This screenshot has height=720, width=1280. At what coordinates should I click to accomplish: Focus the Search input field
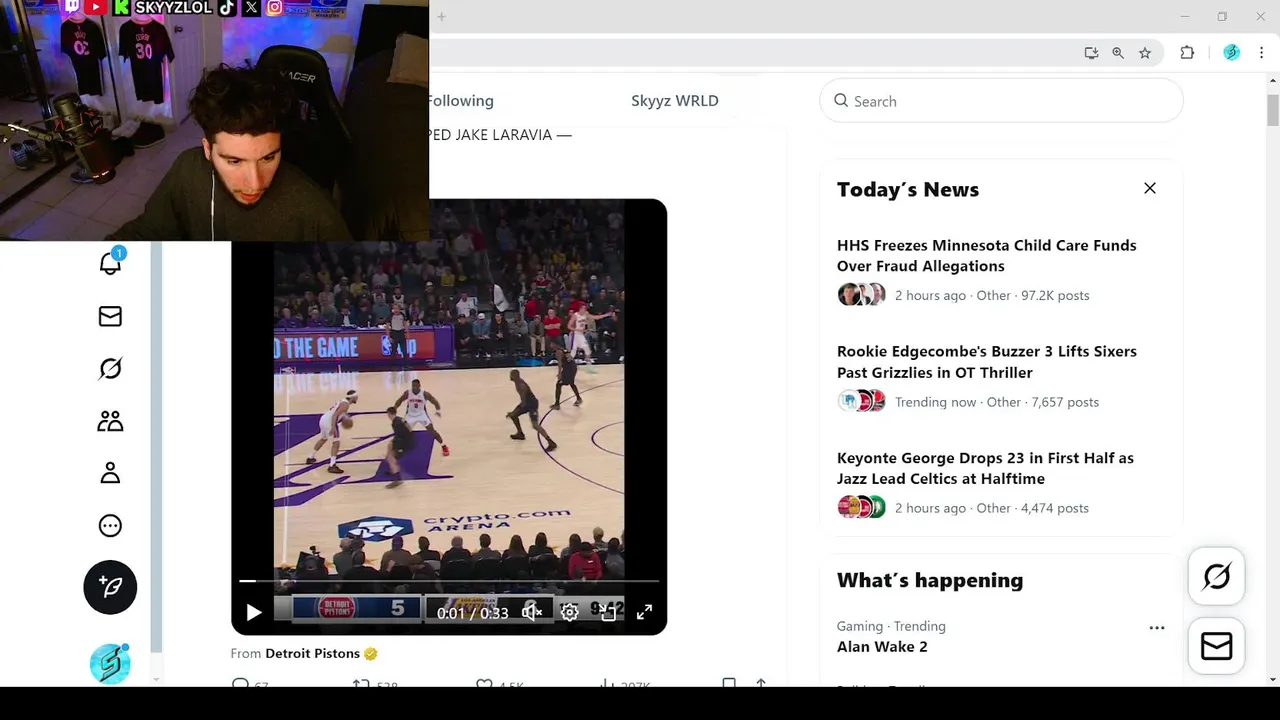click(x=1001, y=101)
